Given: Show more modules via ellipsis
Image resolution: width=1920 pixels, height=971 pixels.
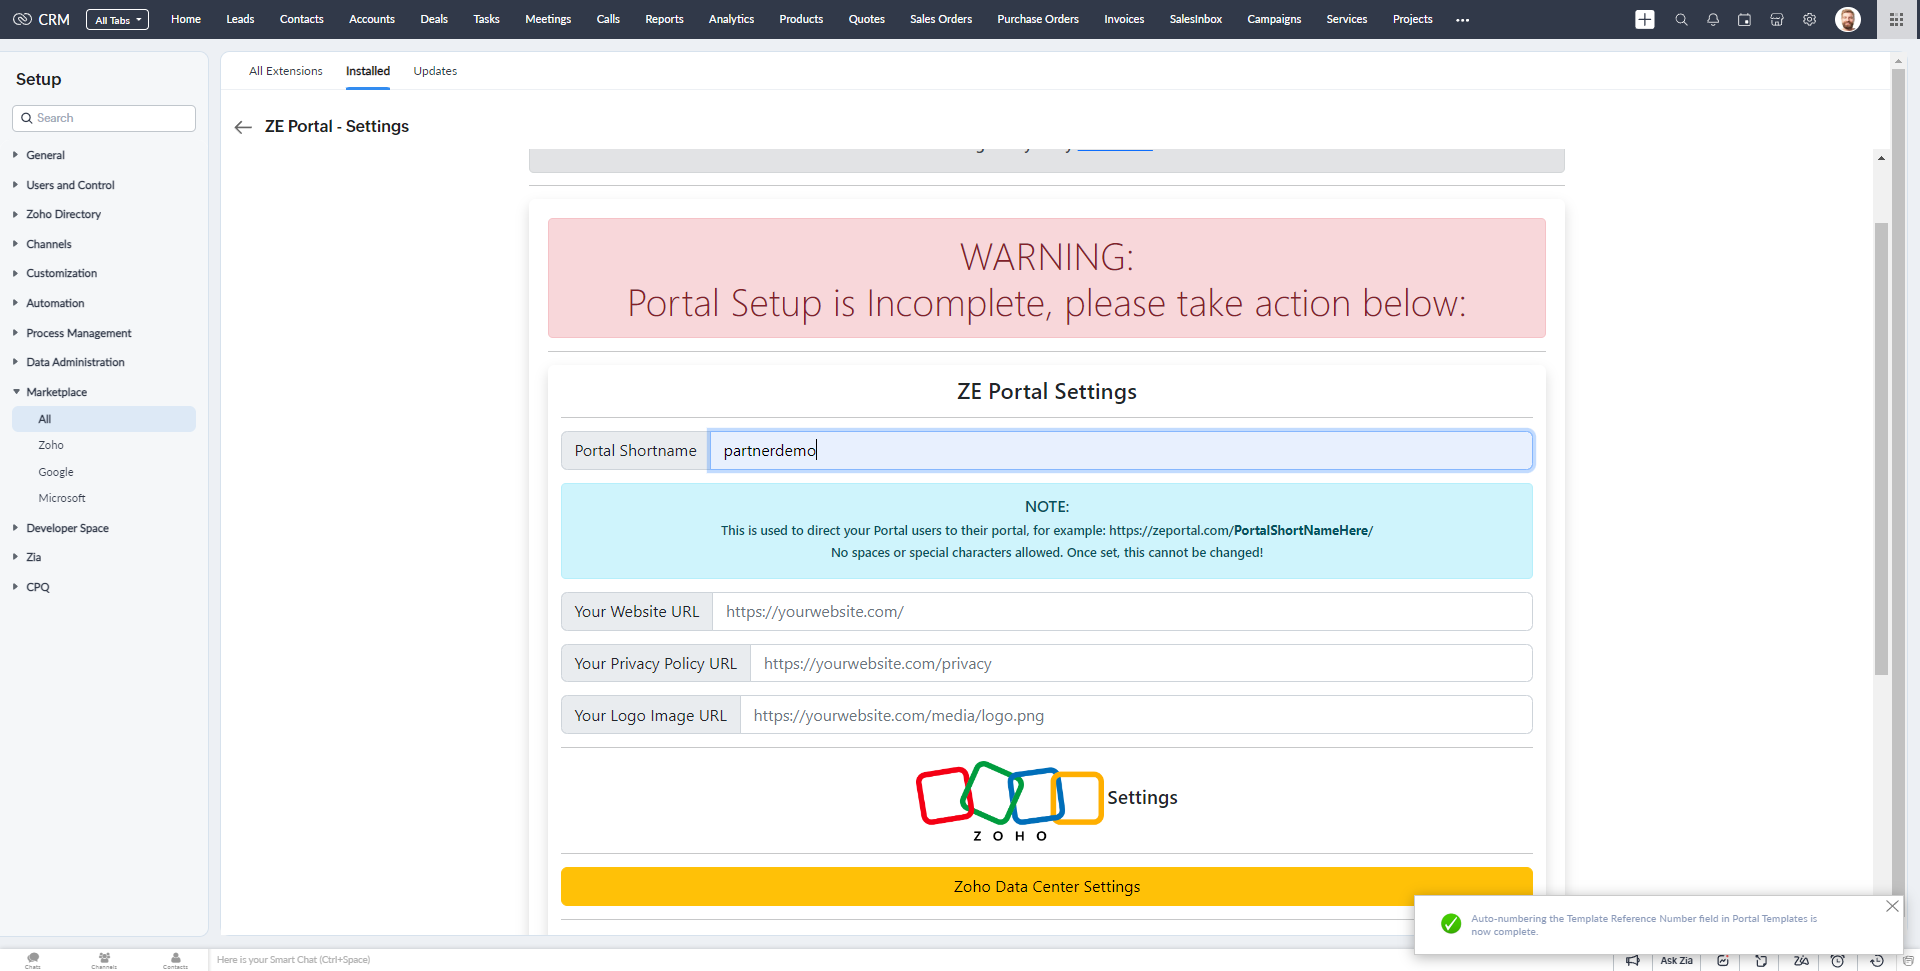Looking at the screenshot, I should click(1463, 20).
